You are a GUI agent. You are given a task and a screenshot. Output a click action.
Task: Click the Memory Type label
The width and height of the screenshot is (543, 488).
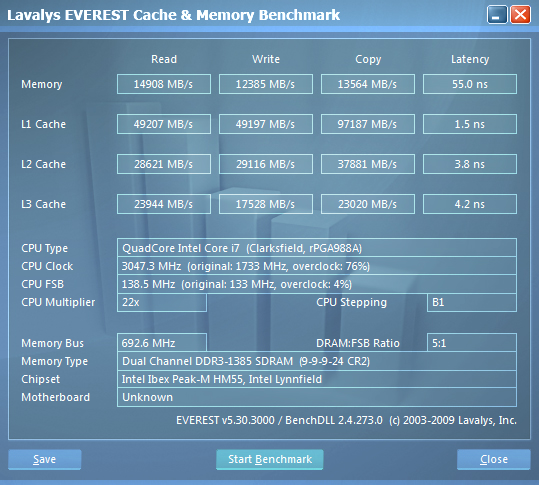[x=54, y=361]
